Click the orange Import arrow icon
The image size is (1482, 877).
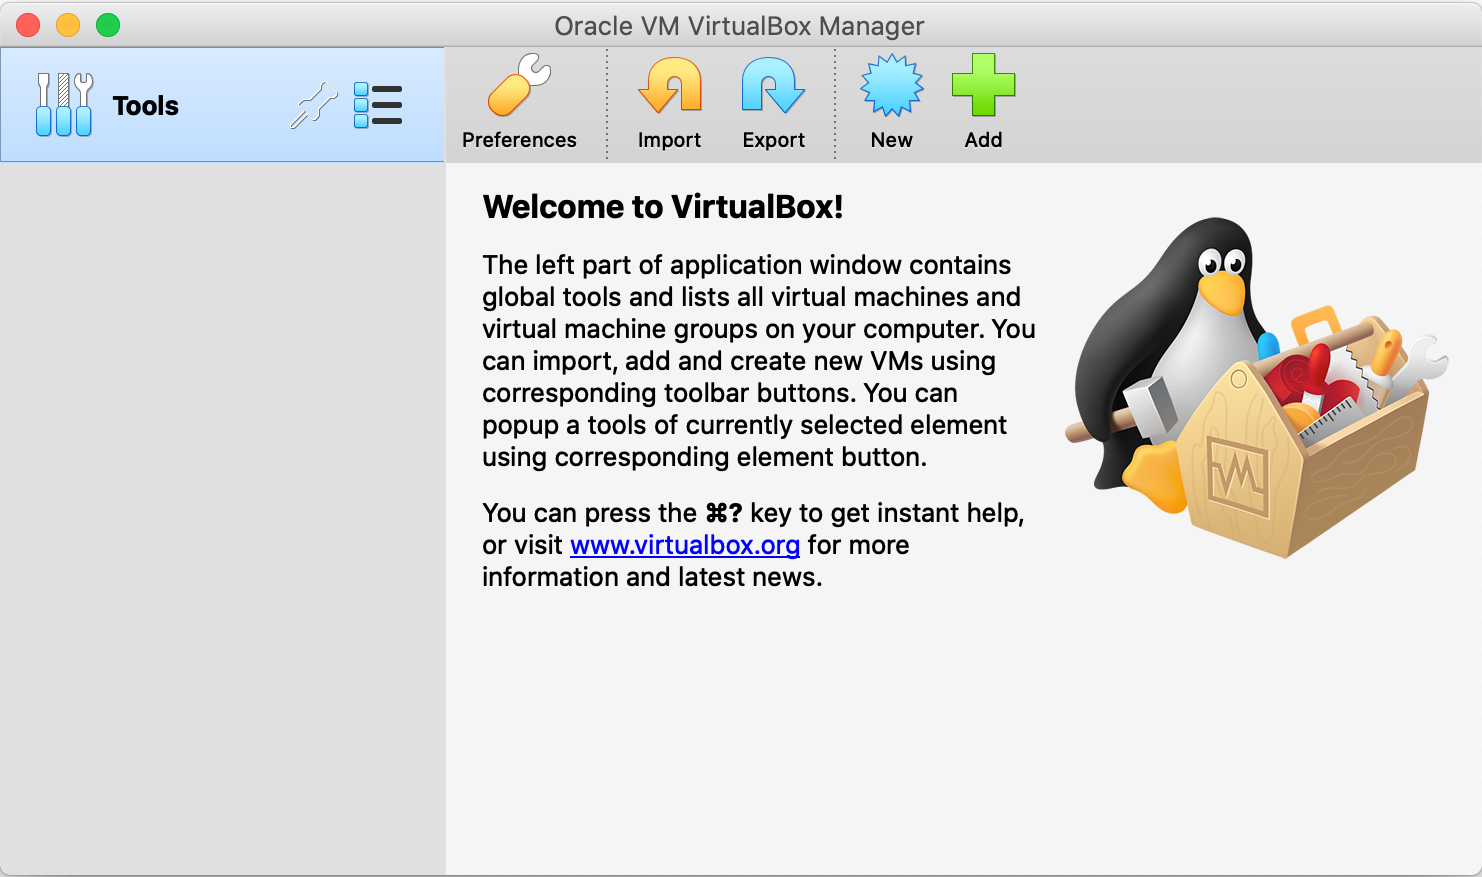pos(669,86)
